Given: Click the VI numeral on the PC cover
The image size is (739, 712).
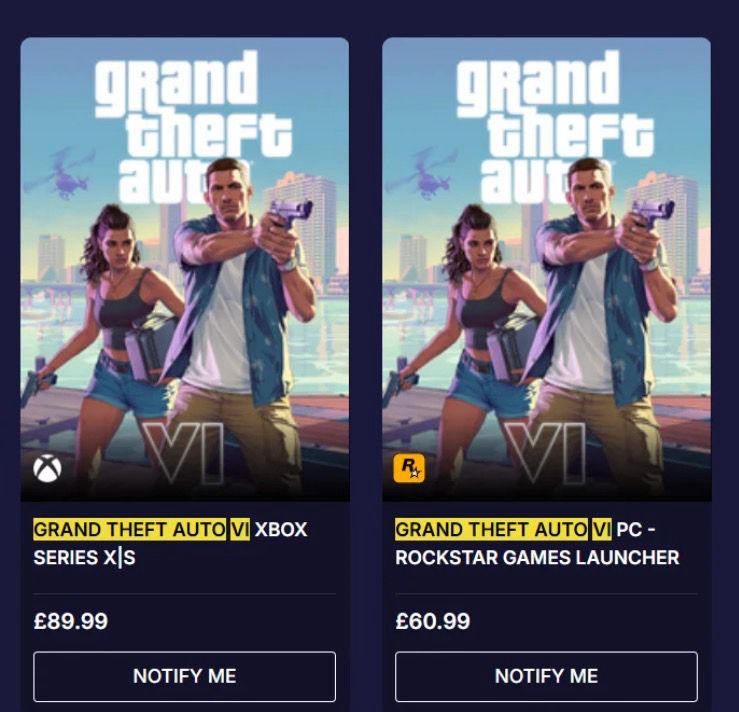Looking at the screenshot, I should [x=545, y=453].
